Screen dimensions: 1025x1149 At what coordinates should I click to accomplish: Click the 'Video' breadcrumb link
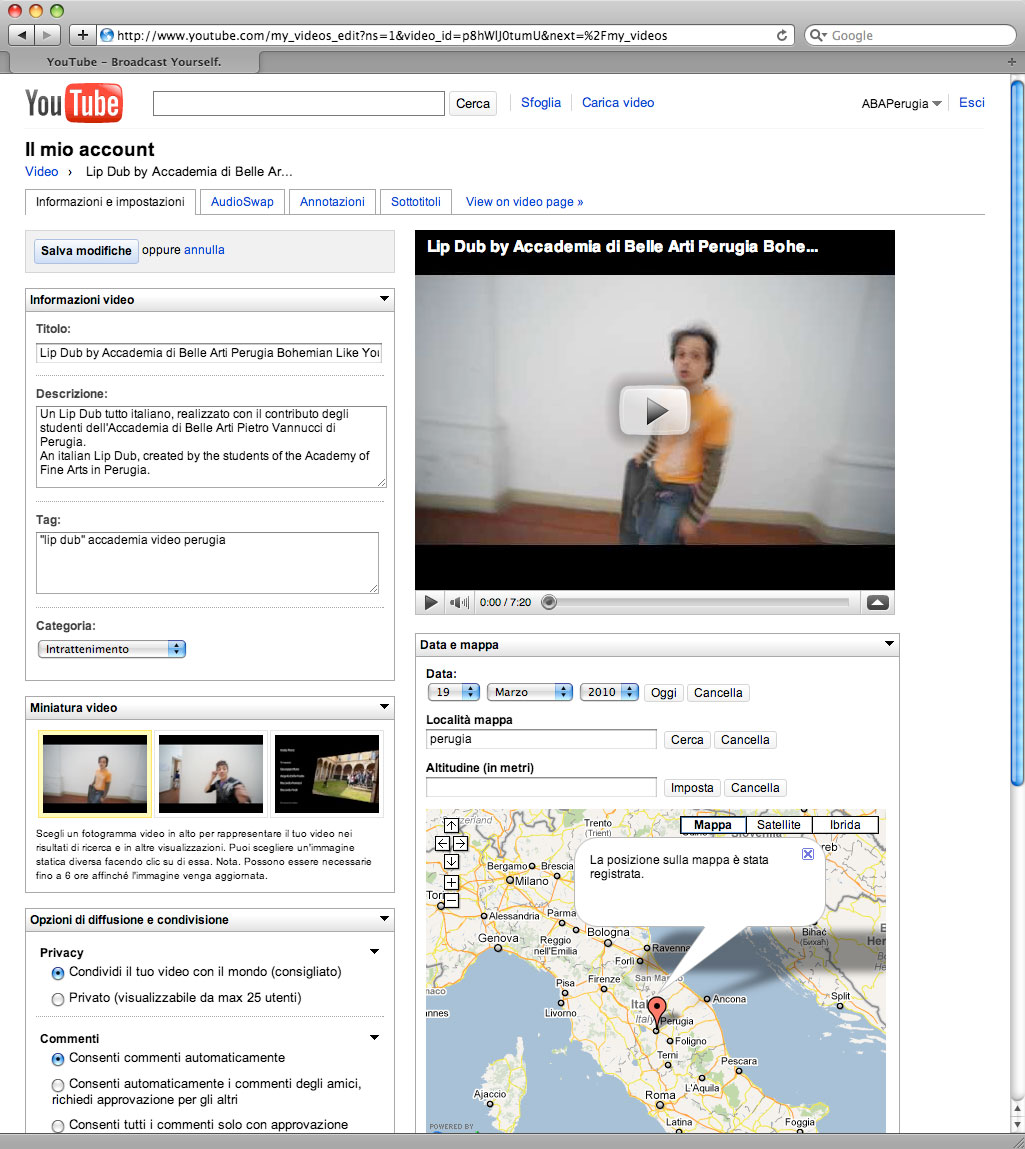tap(42, 171)
